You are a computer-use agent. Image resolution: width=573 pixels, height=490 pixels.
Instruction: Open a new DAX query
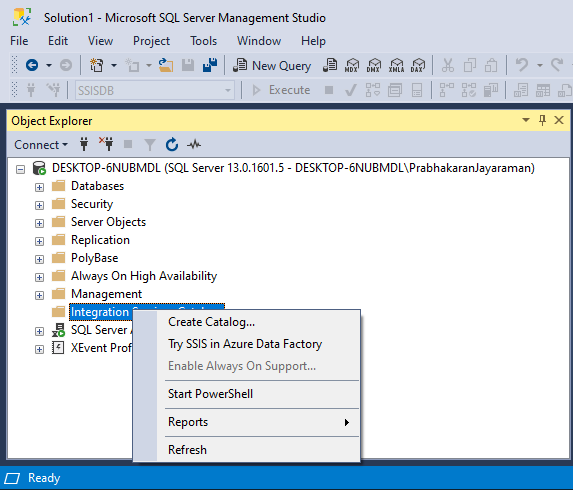coord(418,65)
